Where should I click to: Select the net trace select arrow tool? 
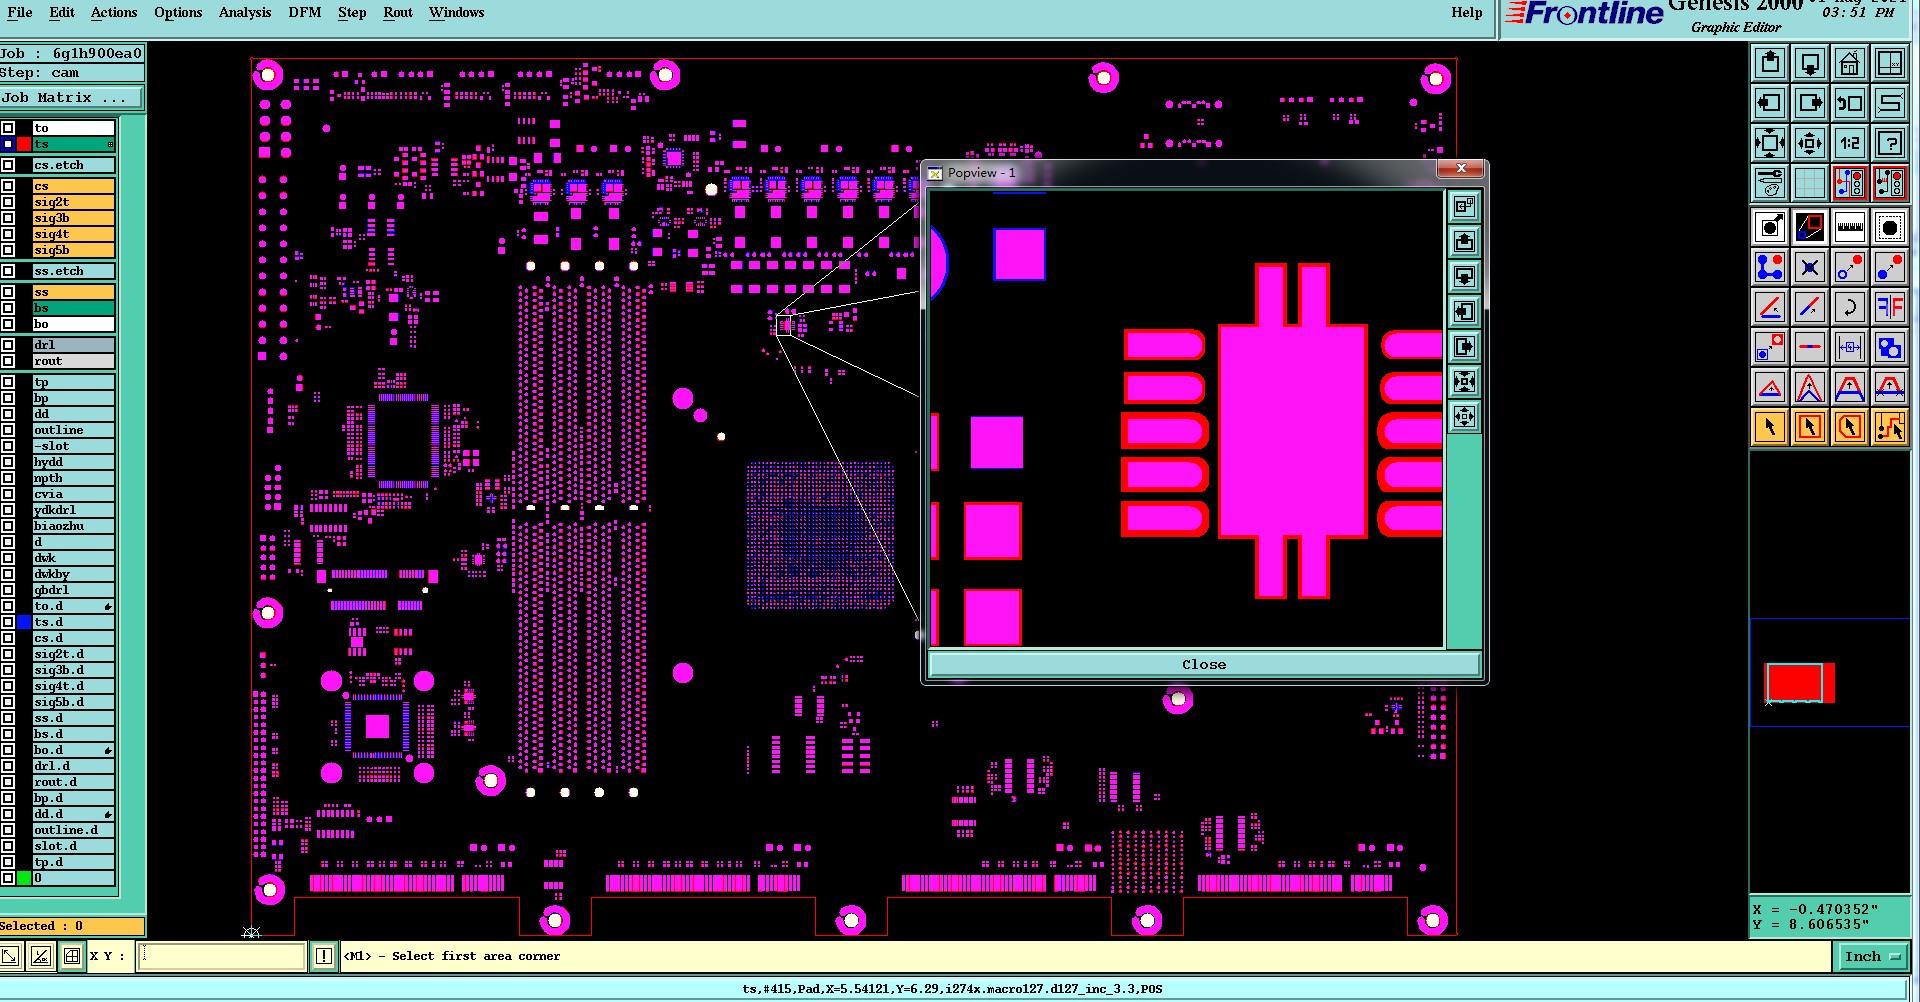coord(1890,427)
